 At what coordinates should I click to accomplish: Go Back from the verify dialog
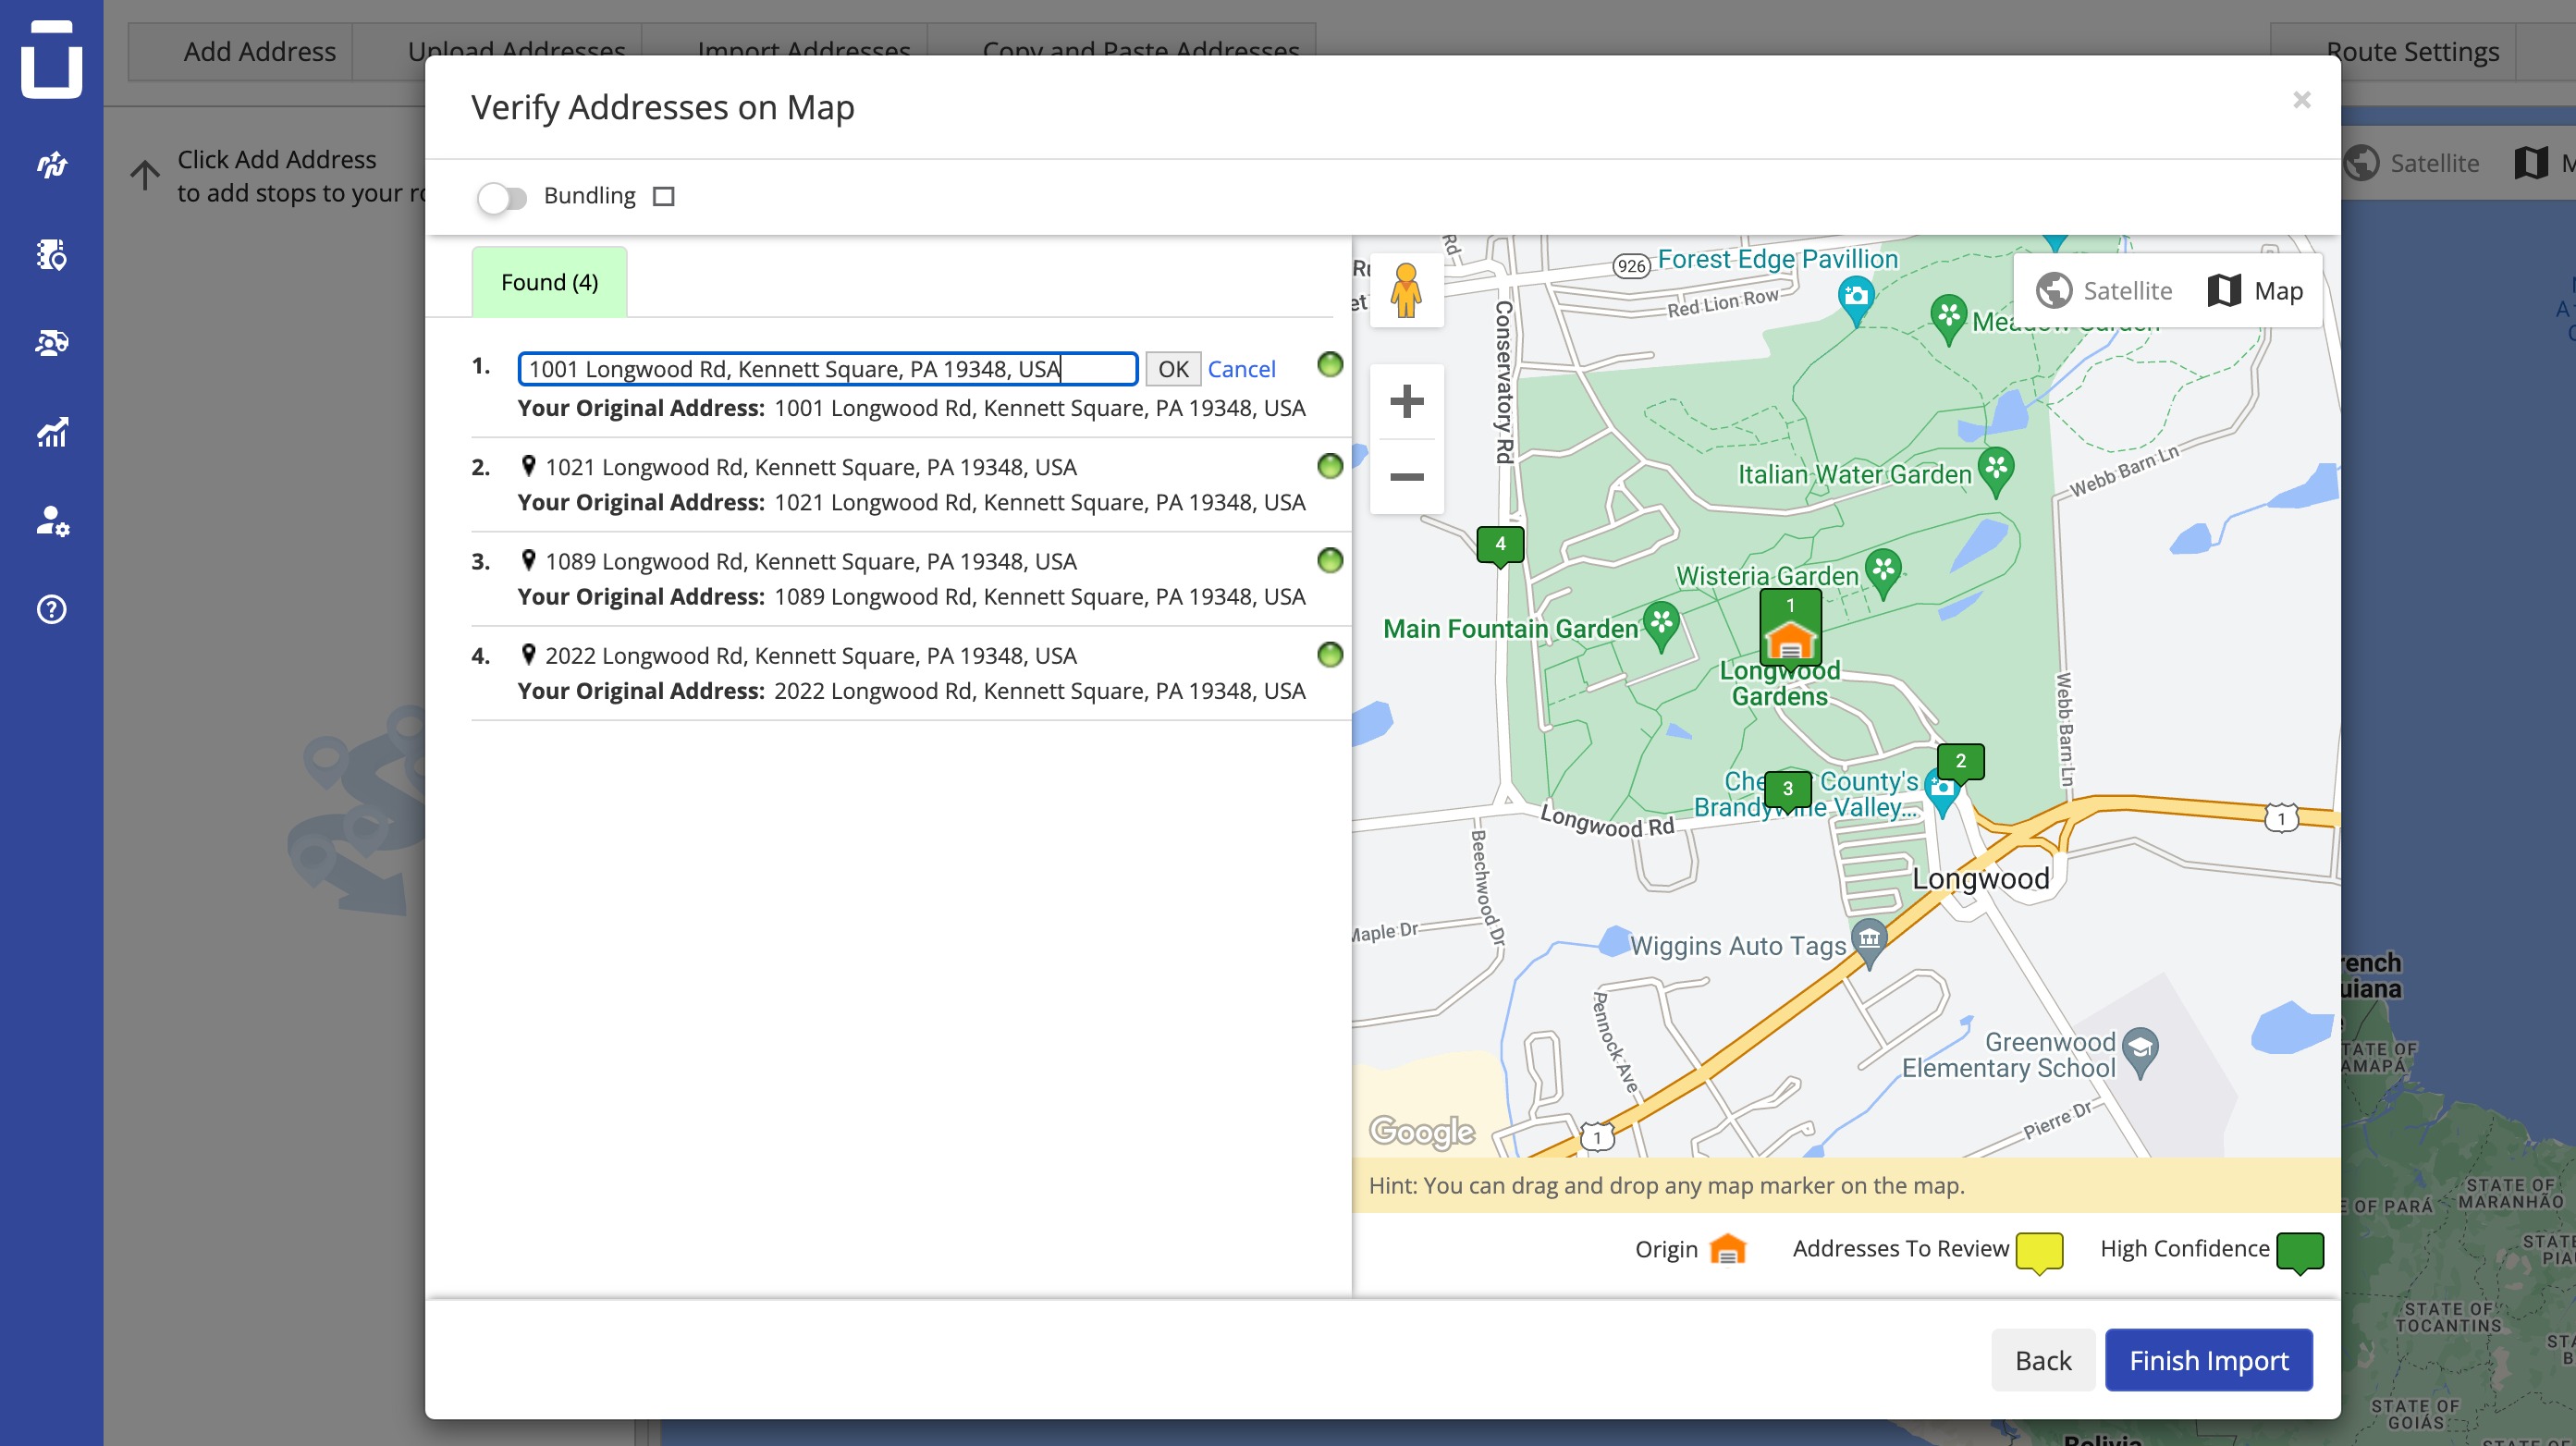[x=2042, y=1360]
